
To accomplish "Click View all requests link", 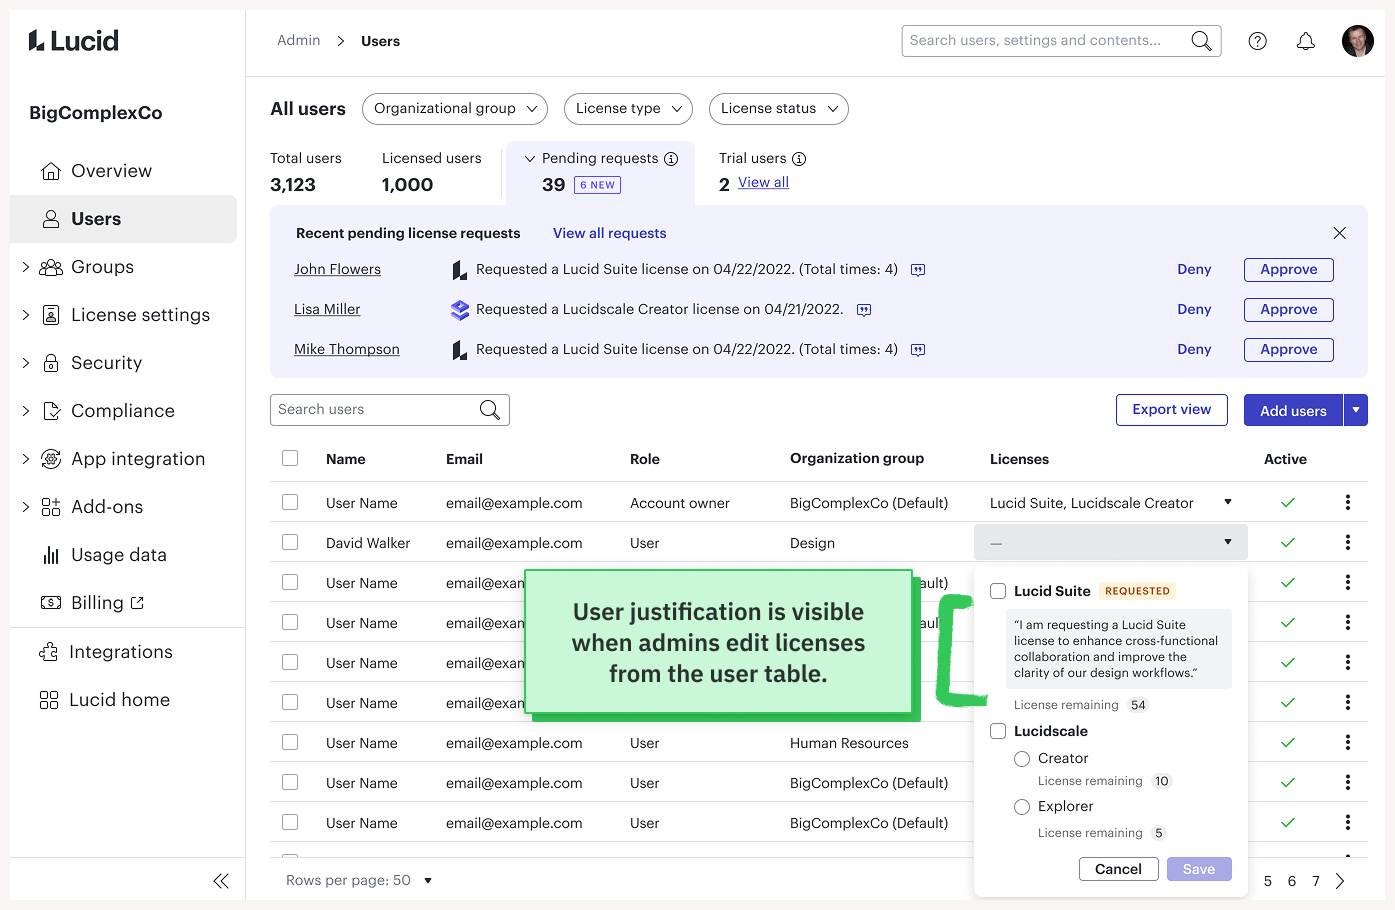I will pyautogui.click(x=610, y=233).
